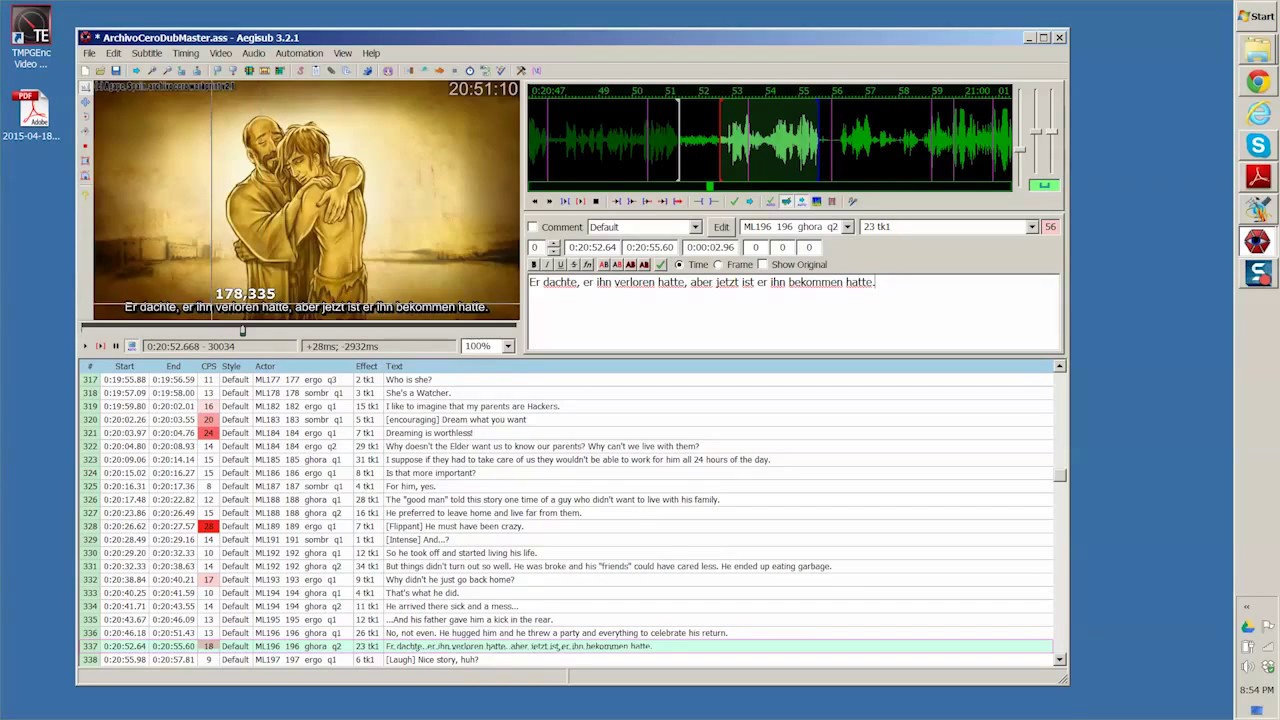Toggle audio auto-commit option
Screen dimensions: 1280x720
click(x=770, y=201)
